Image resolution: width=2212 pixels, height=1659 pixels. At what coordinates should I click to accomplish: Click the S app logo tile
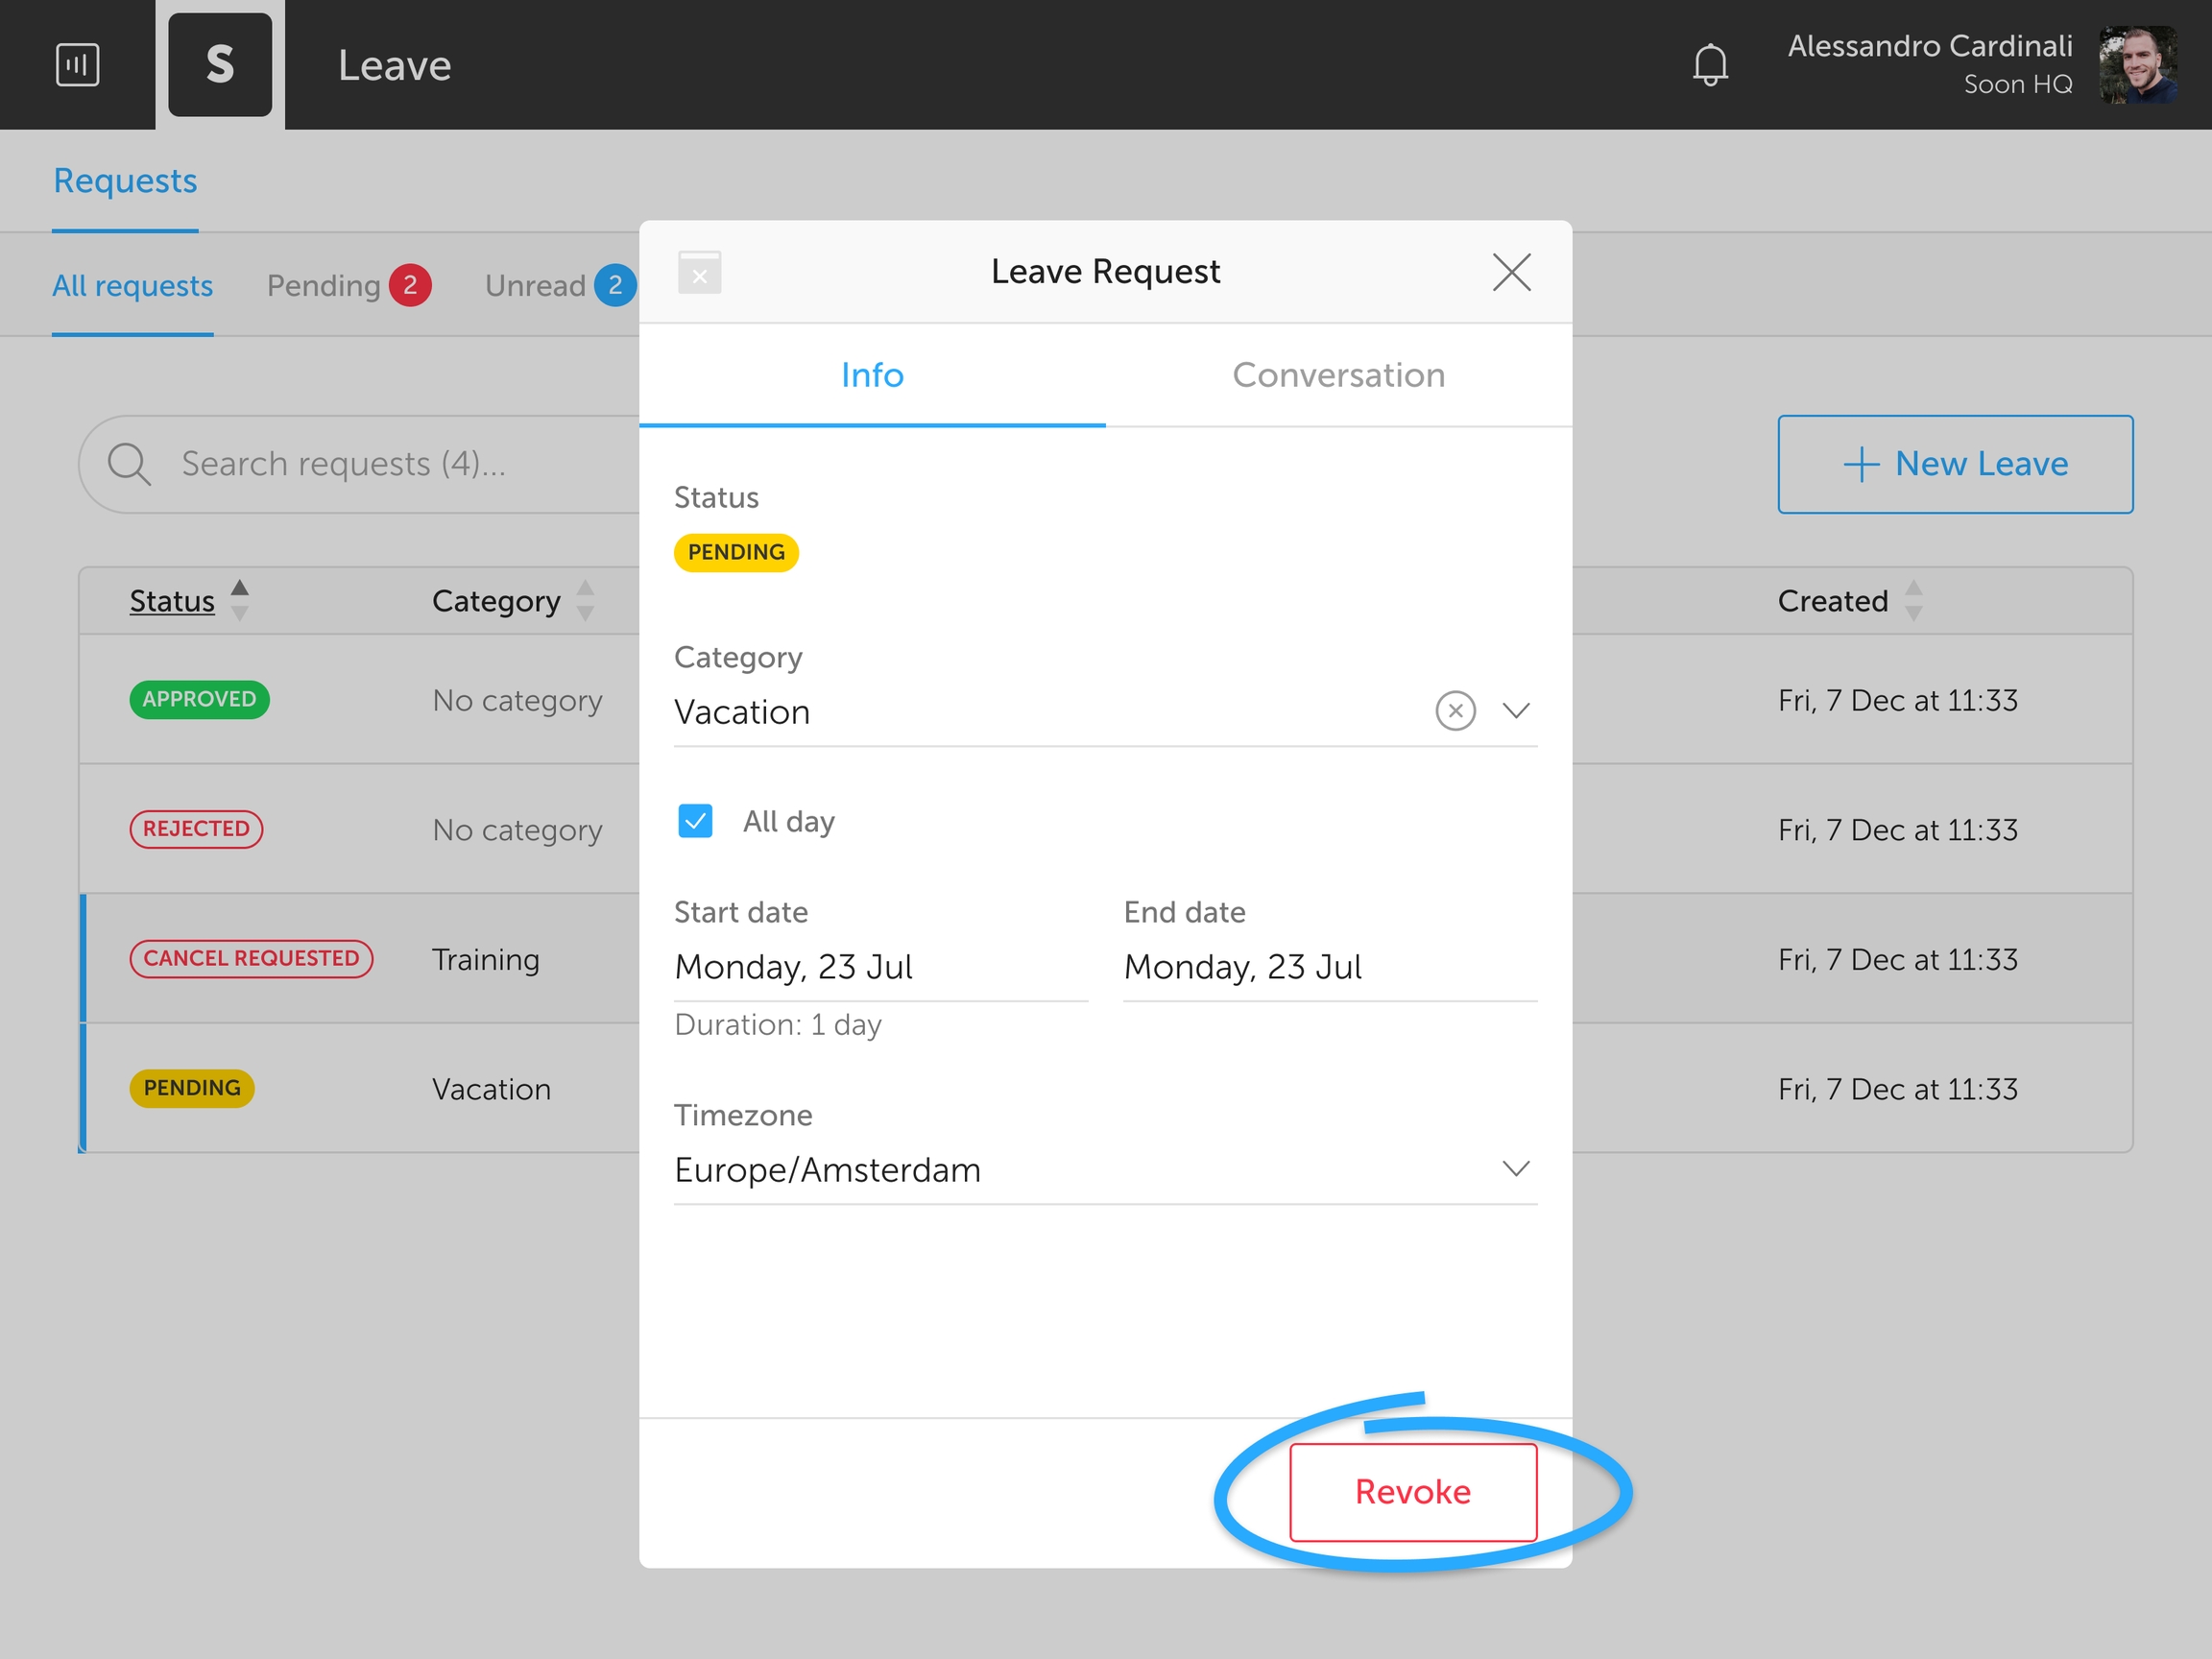[220, 65]
